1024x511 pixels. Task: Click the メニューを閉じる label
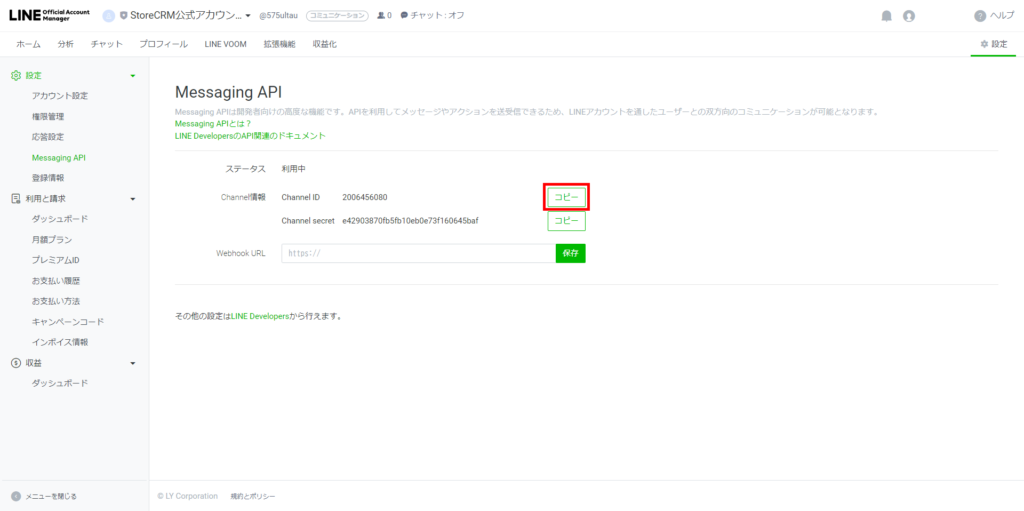51,497
